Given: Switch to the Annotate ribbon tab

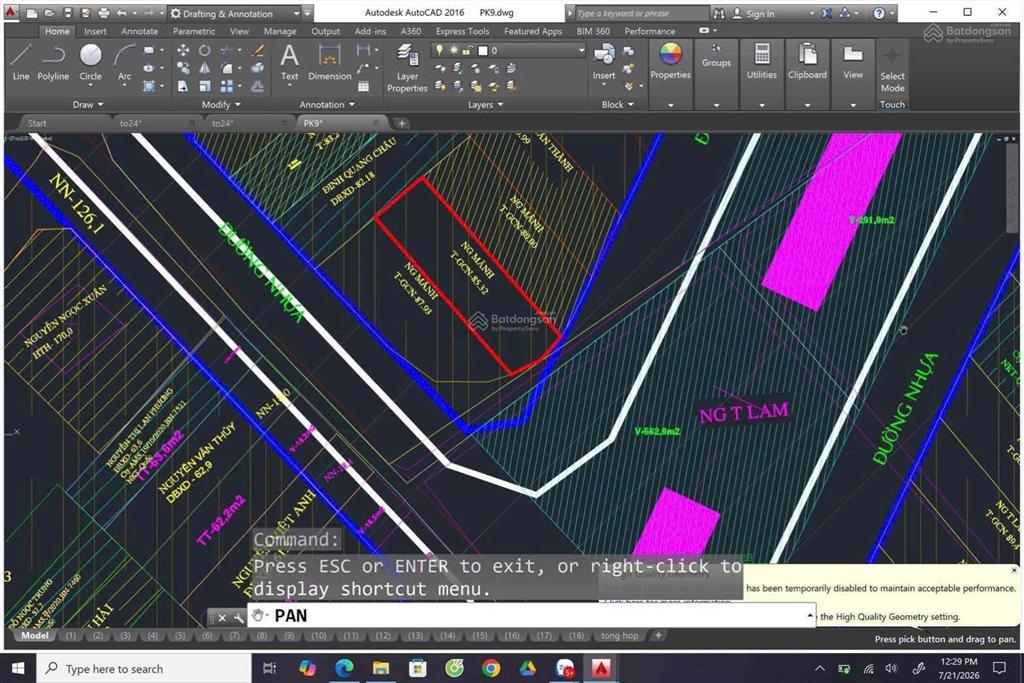Looking at the screenshot, I should 140,31.
